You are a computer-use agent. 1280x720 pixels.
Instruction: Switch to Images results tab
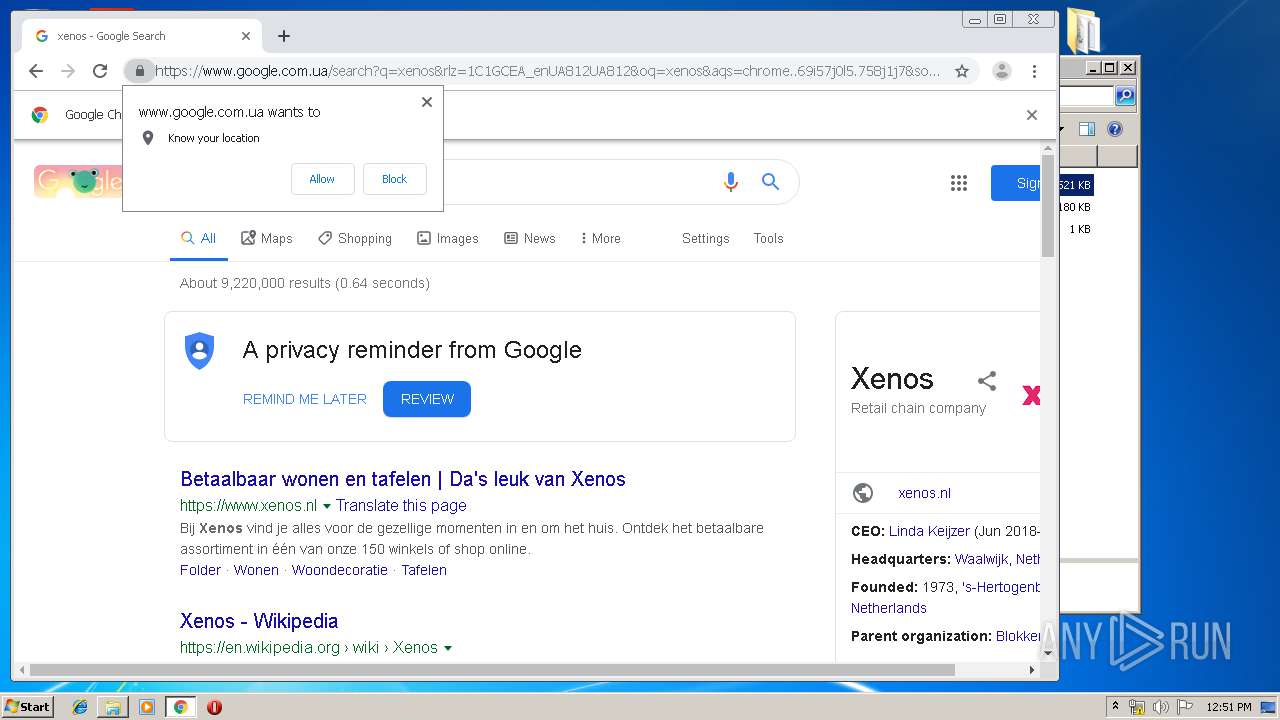(448, 239)
